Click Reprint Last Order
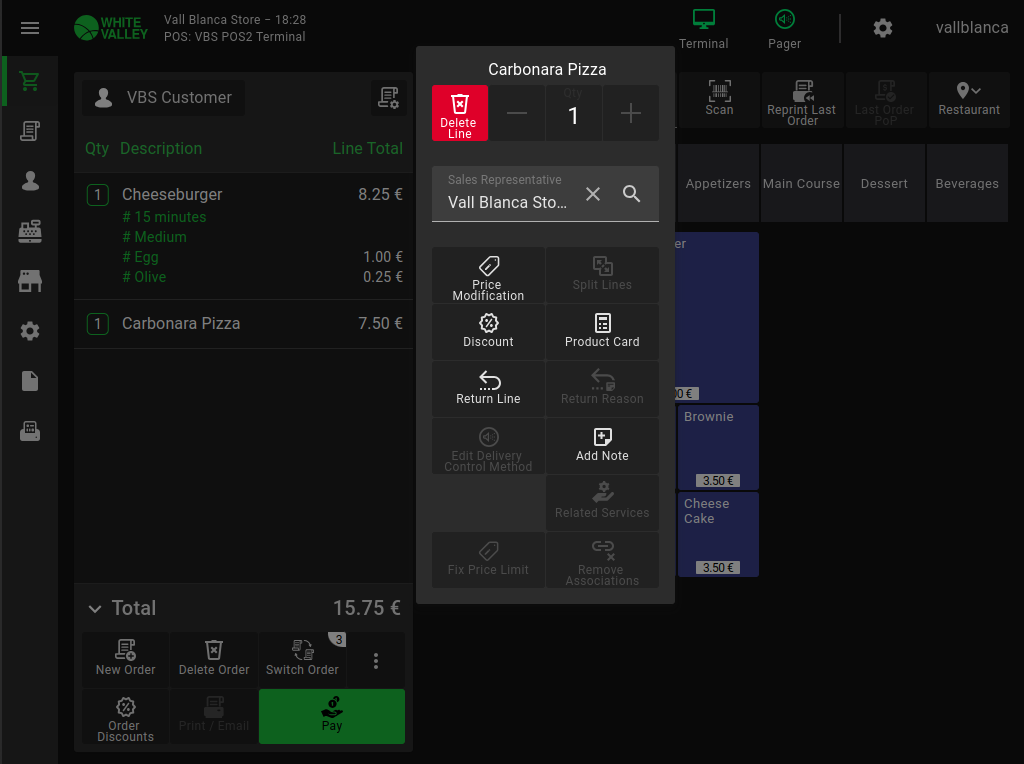Image resolution: width=1024 pixels, height=764 pixels. 802,99
